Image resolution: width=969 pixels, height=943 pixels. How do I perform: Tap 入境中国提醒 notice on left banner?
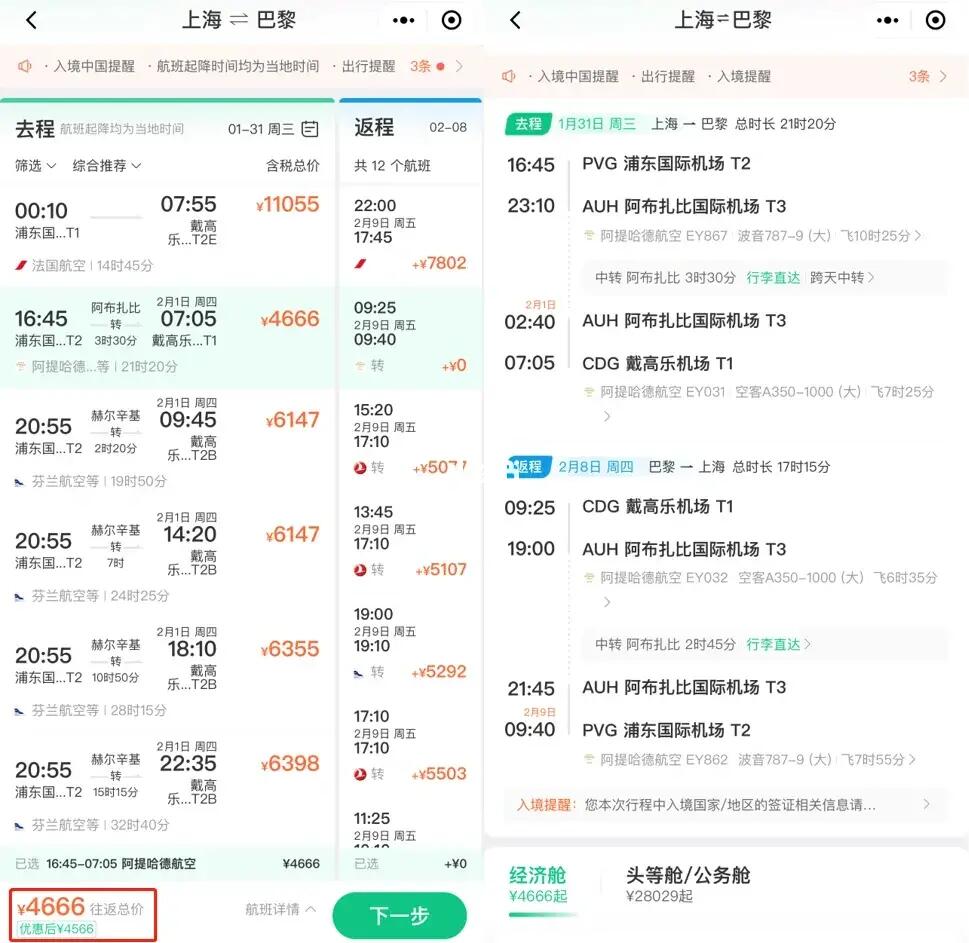(x=94, y=66)
